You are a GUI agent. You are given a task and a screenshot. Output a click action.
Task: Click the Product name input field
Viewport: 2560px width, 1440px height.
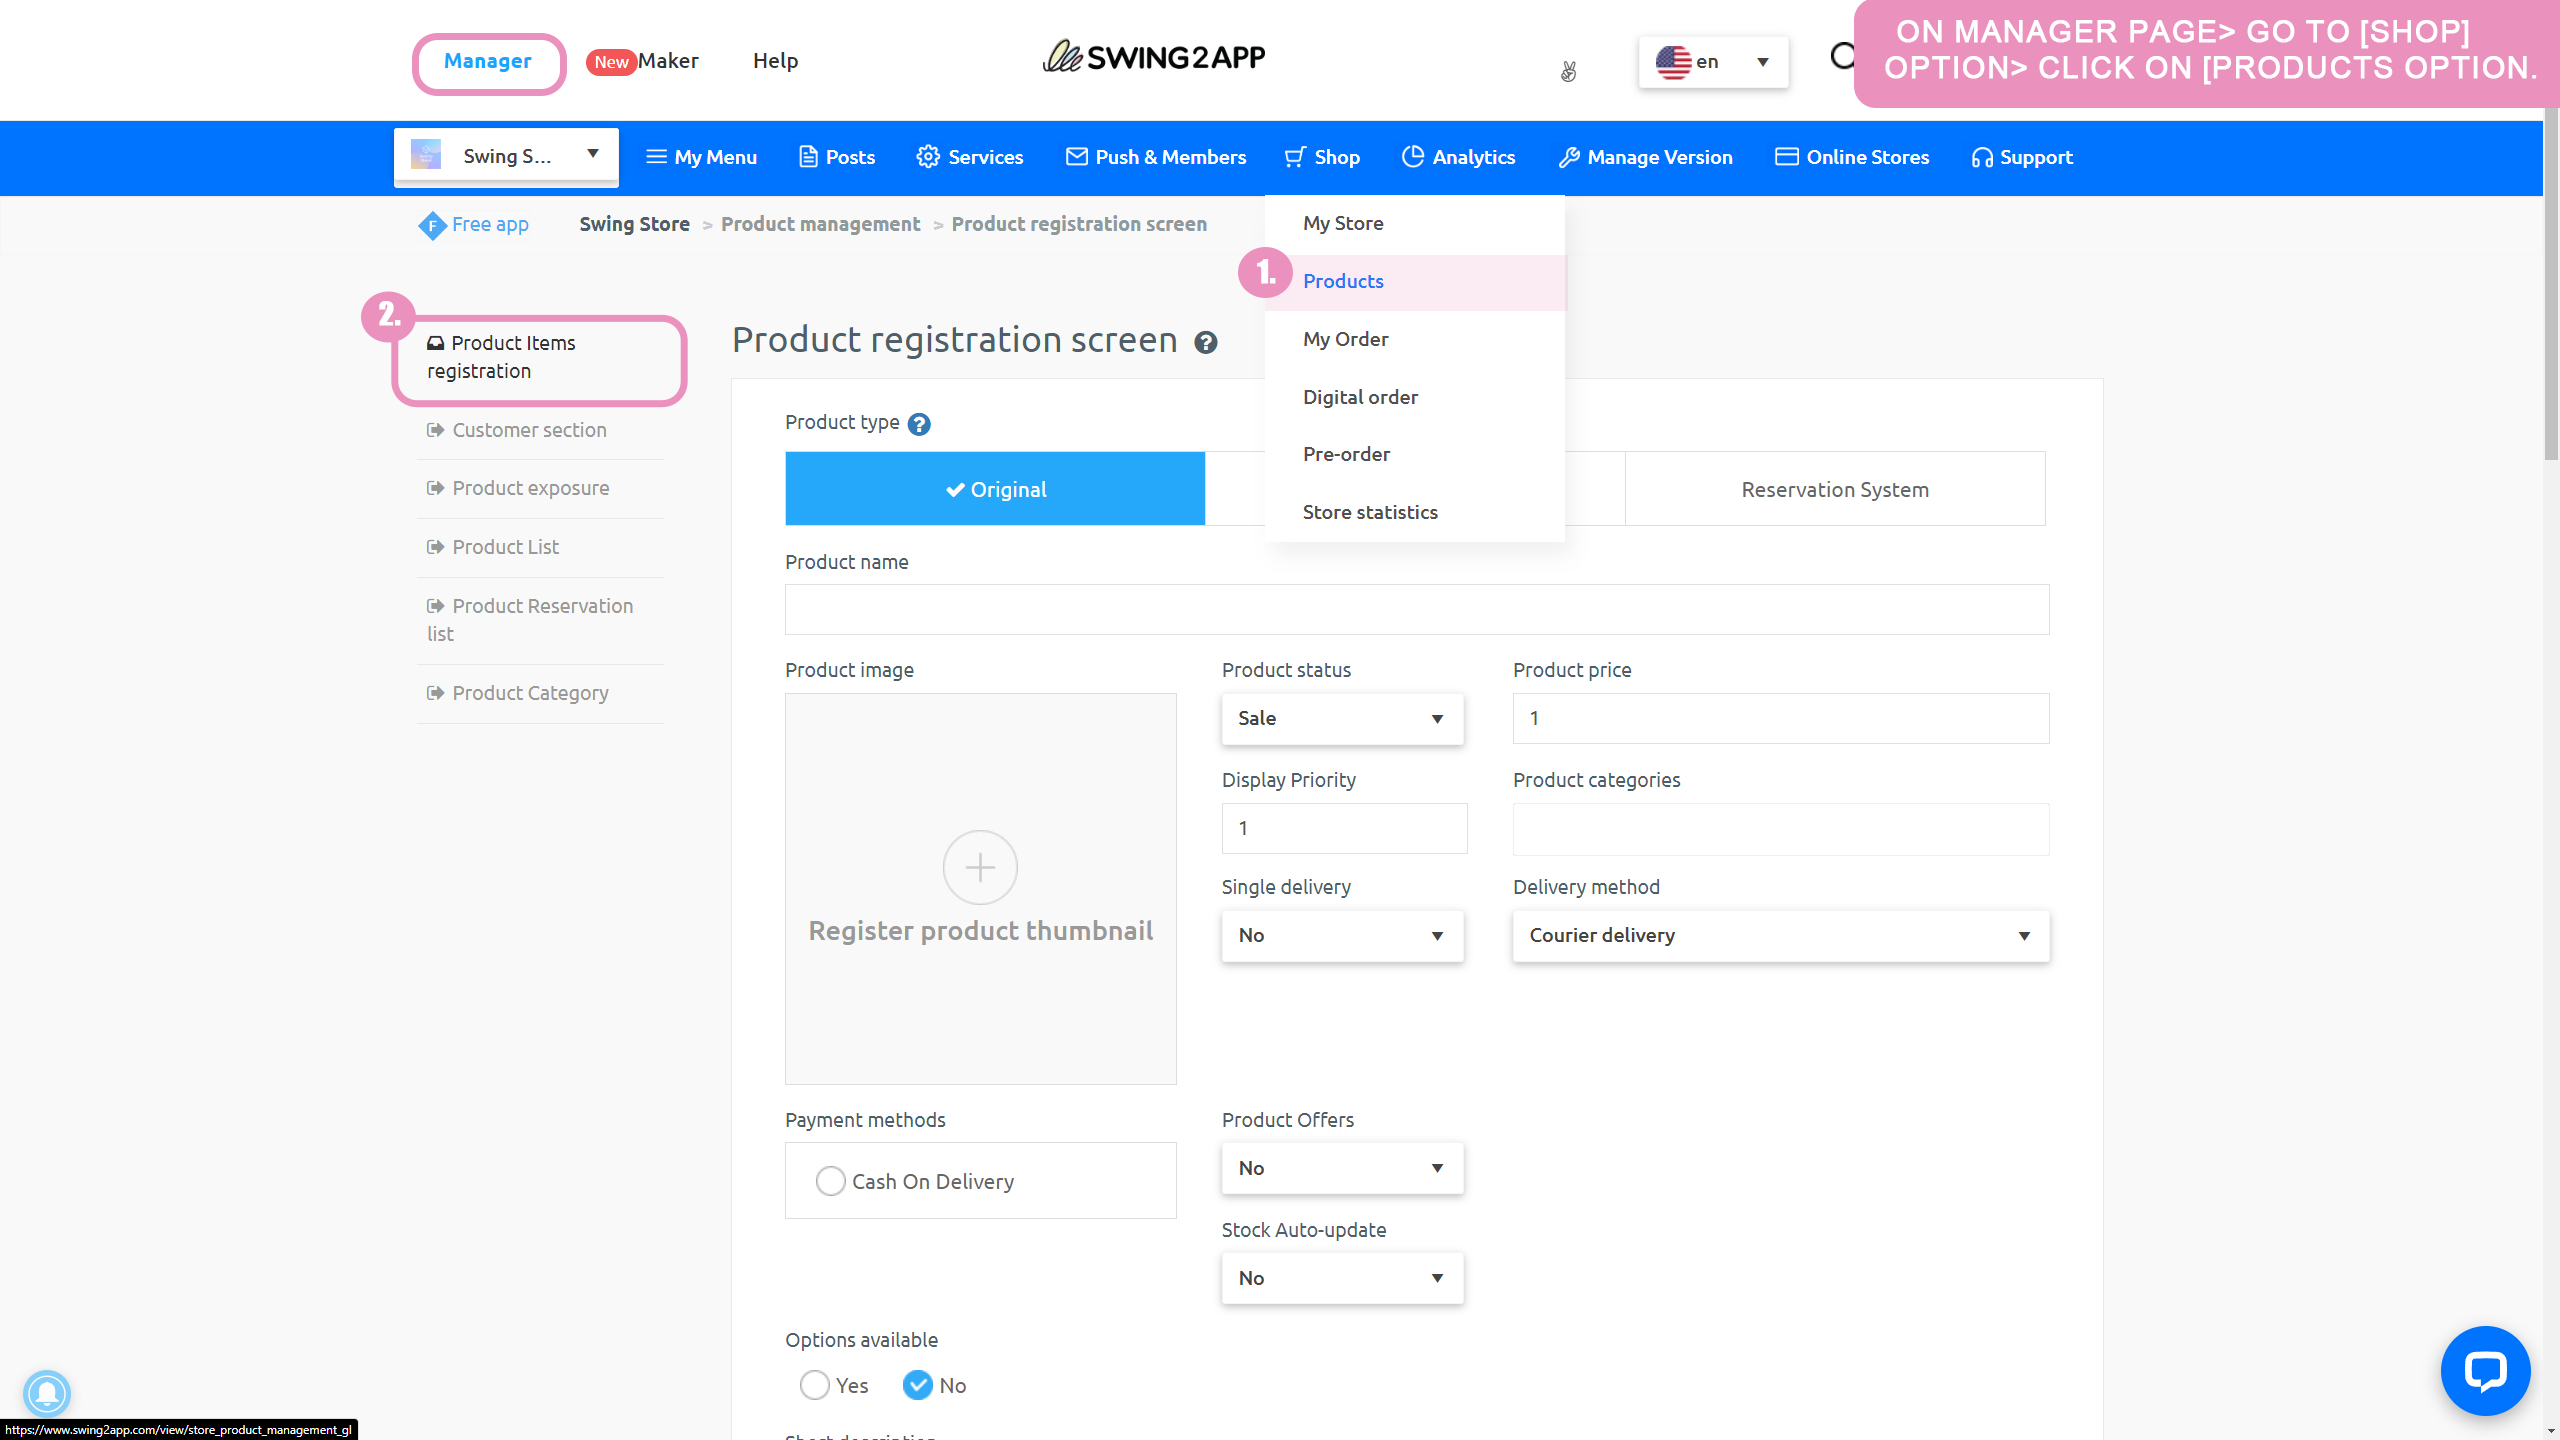[1416, 609]
